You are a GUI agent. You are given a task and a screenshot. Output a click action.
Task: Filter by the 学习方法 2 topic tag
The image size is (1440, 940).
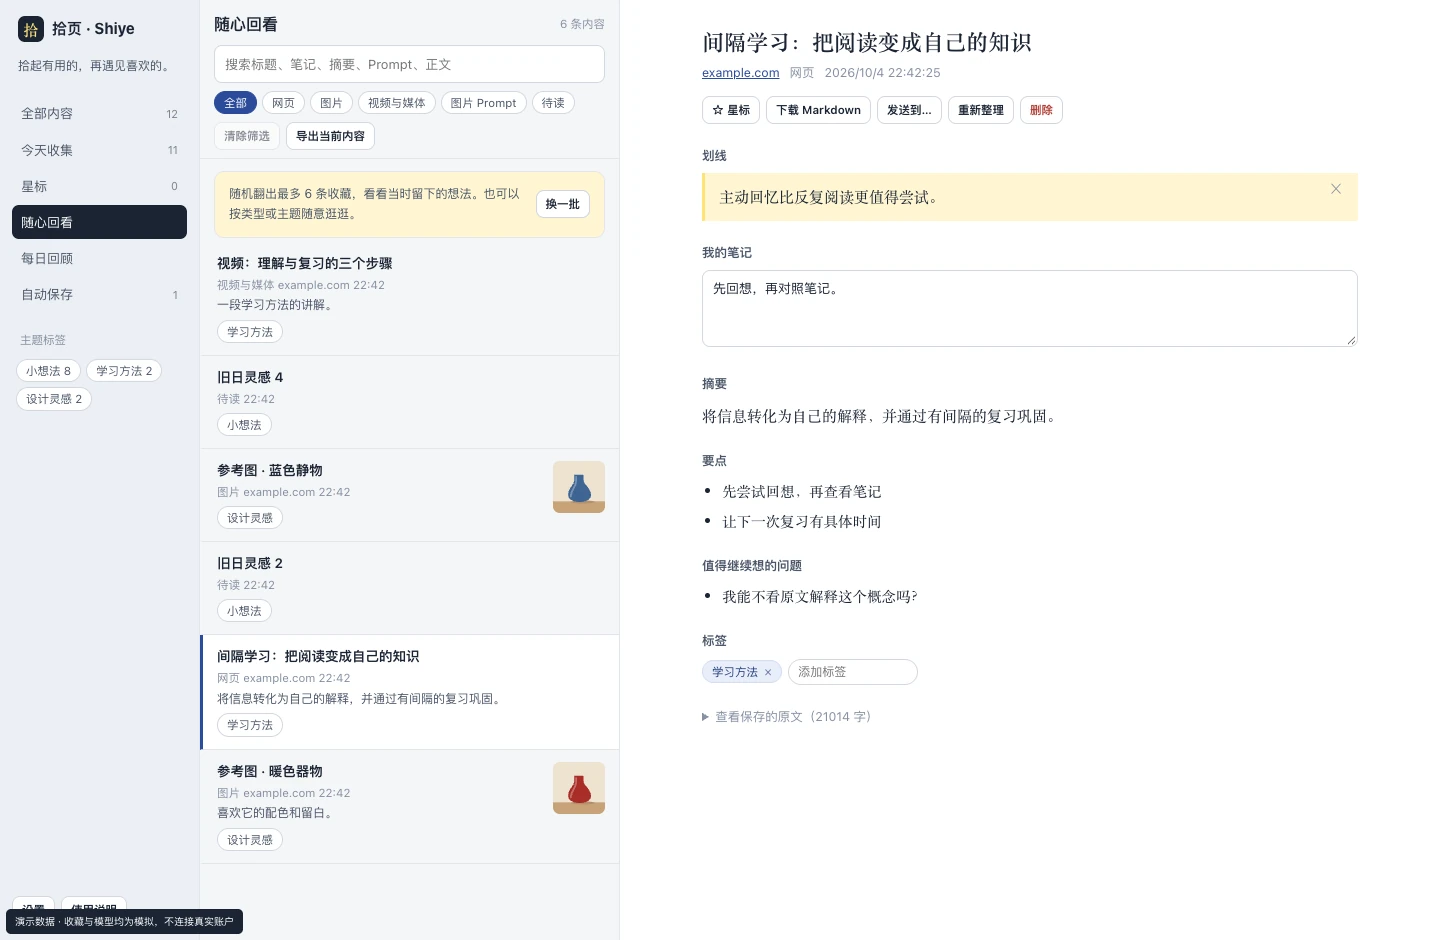click(124, 371)
